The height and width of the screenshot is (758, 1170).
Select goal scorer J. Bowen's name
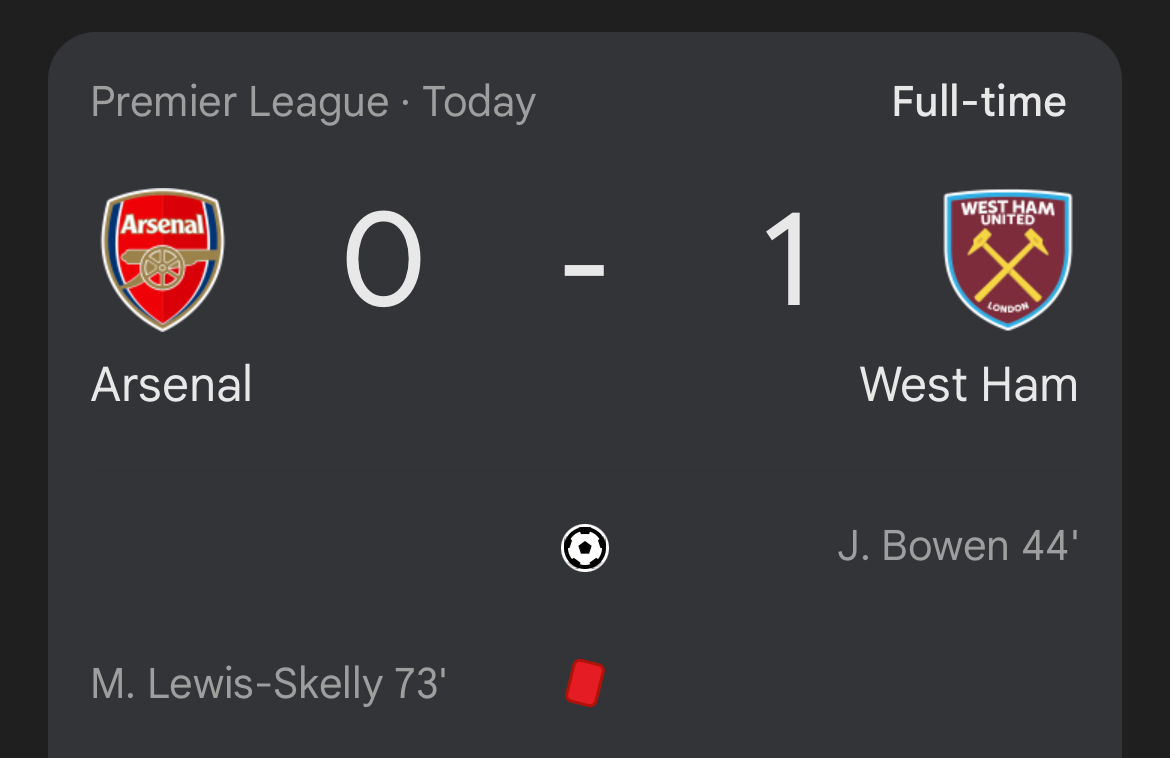[x=922, y=547]
